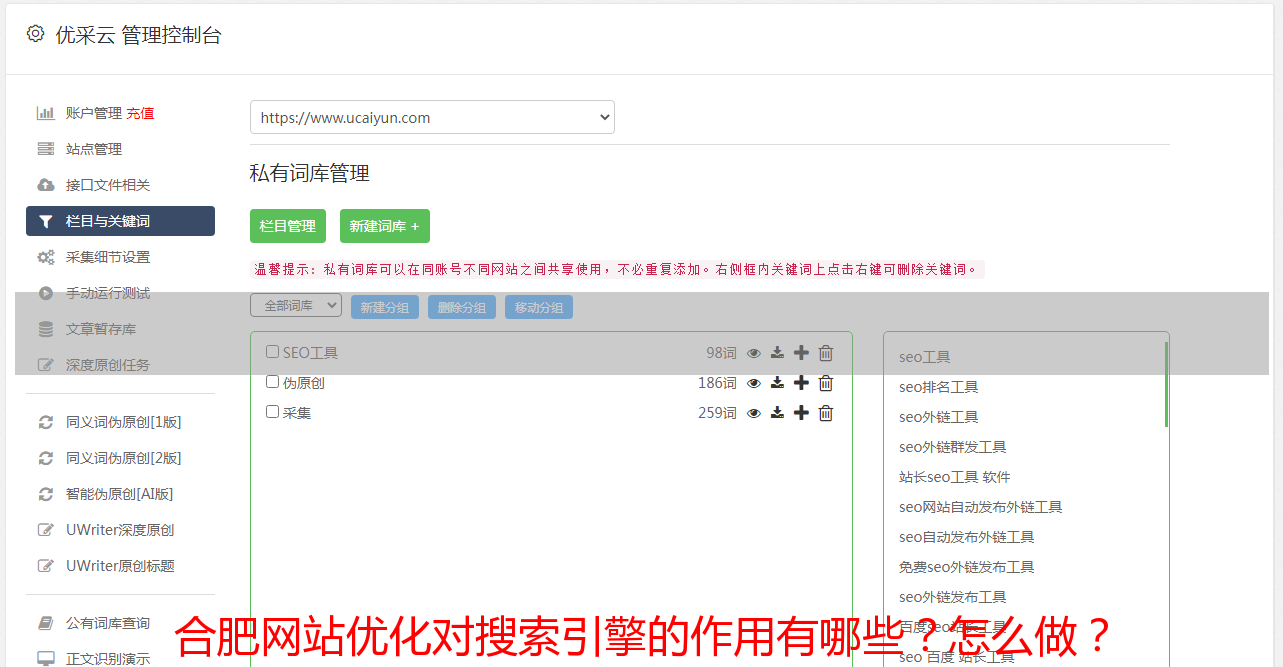This screenshot has height=667, width=1283.
Task: Check the 伪原创 library checkbox
Action: click(x=272, y=382)
